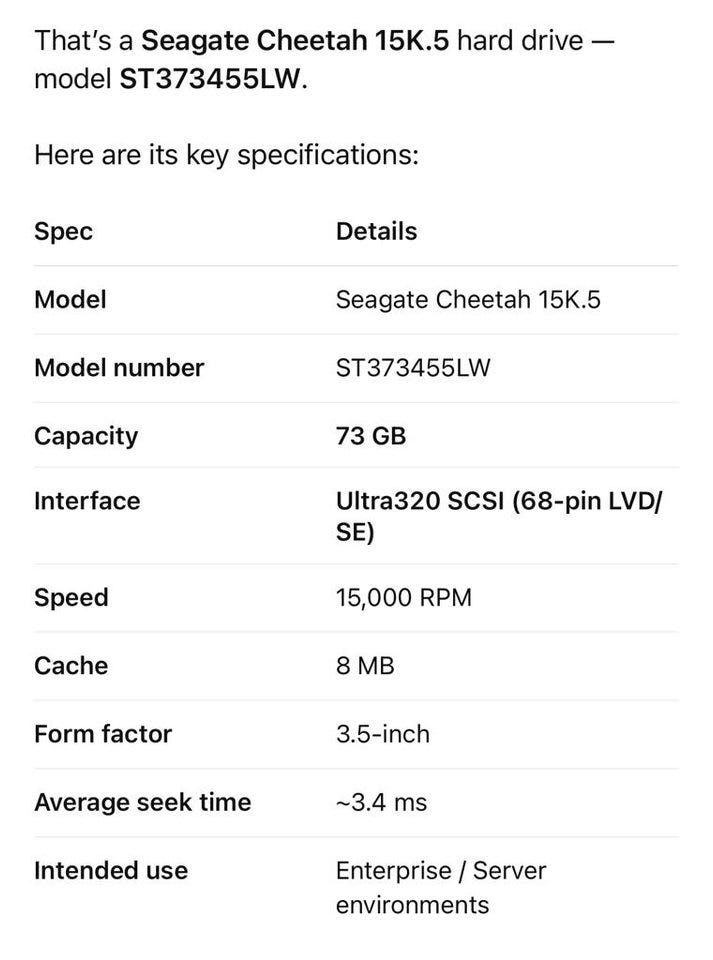Screen dimensions: 713x960
Task: Click the ~3.4 ms seek time value
Action: [x=381, y=802]
